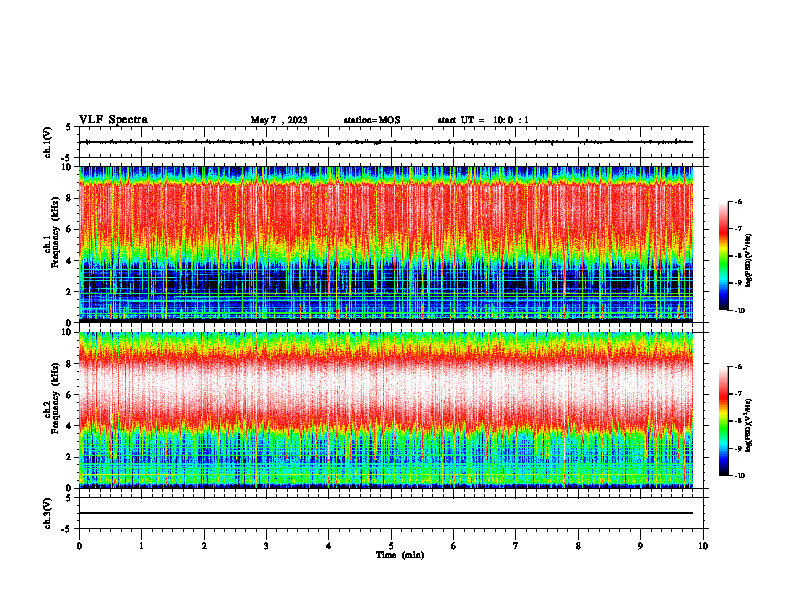792x612 pixels.
Task: Click the "Time (min)" axis label
Action: pyautogui.click(x=400, y=555)
